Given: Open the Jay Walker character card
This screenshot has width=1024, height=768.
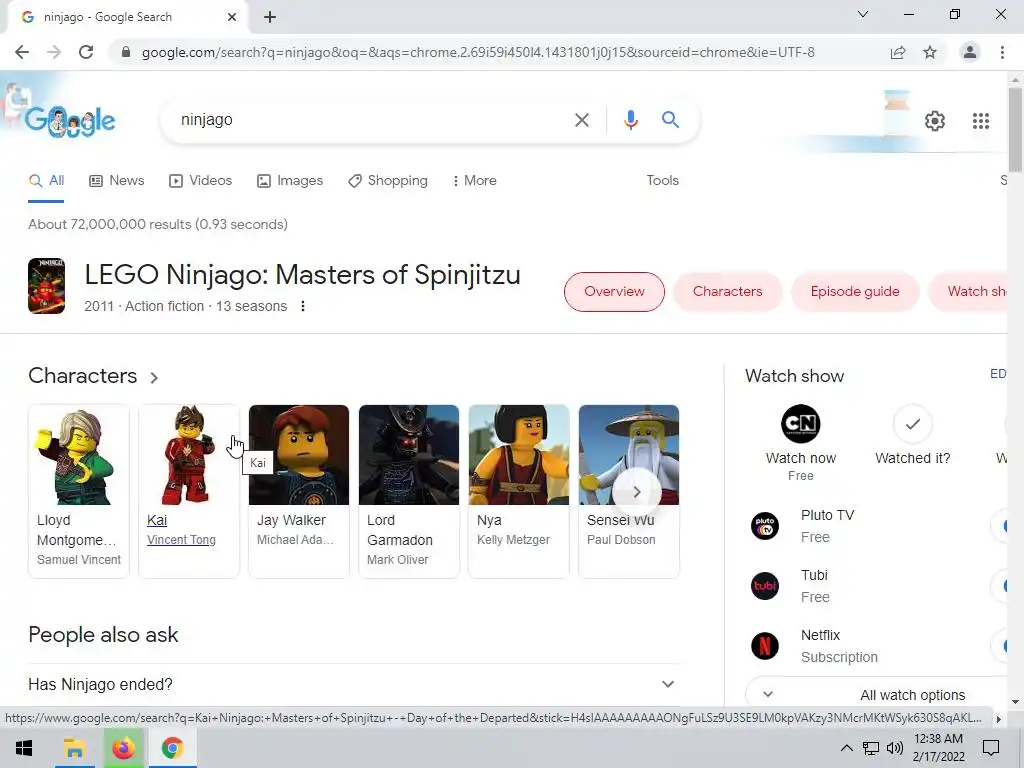Looking at the screenshot, I should click(x=298, y=491).
